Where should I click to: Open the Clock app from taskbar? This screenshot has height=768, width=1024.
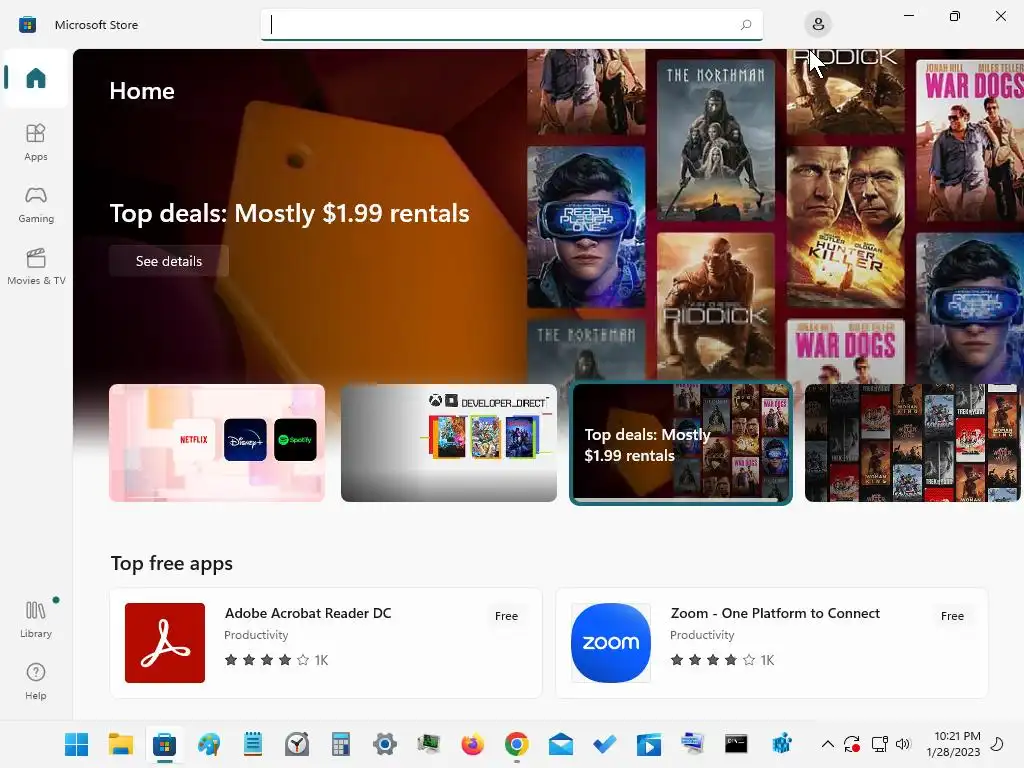(296, 744)
